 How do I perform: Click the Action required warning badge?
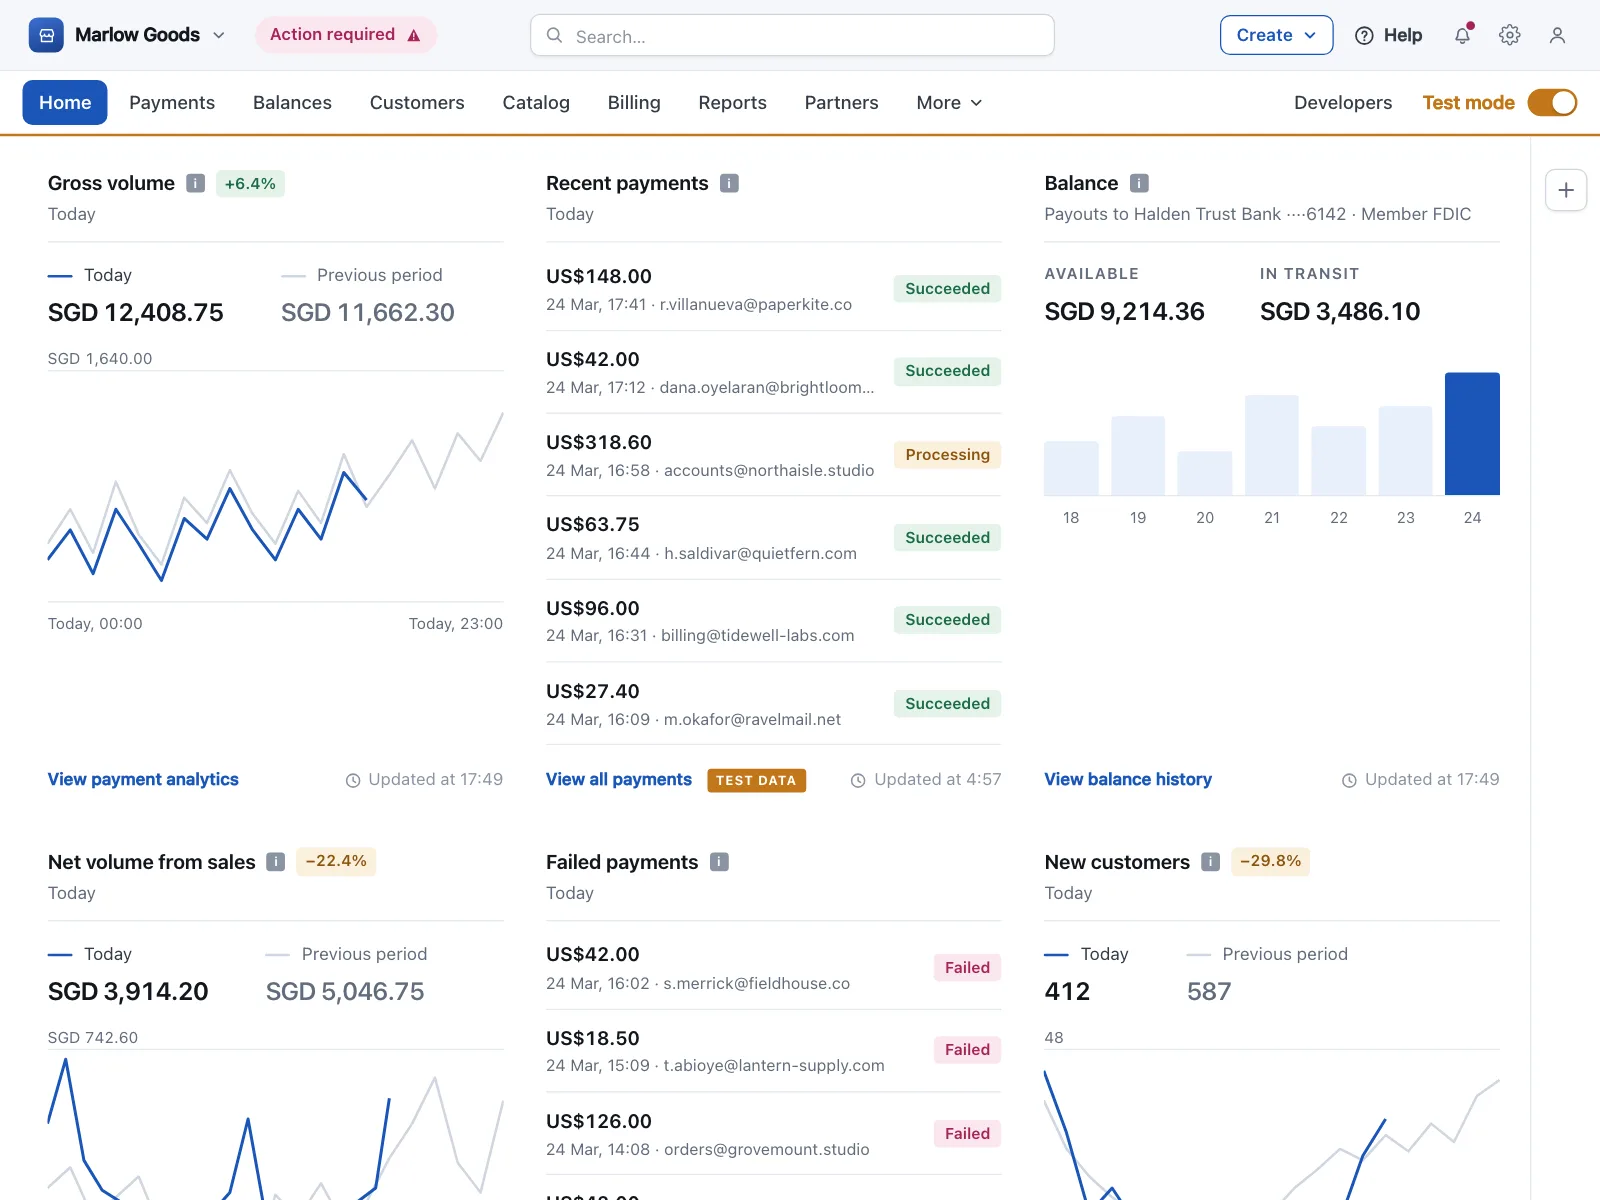click(346, 35)
